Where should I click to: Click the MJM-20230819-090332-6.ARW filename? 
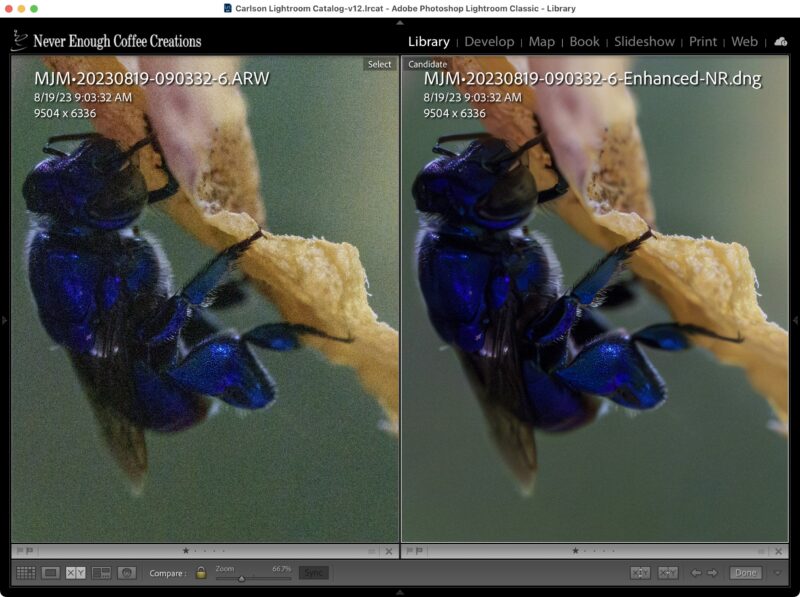click(152, 79)
